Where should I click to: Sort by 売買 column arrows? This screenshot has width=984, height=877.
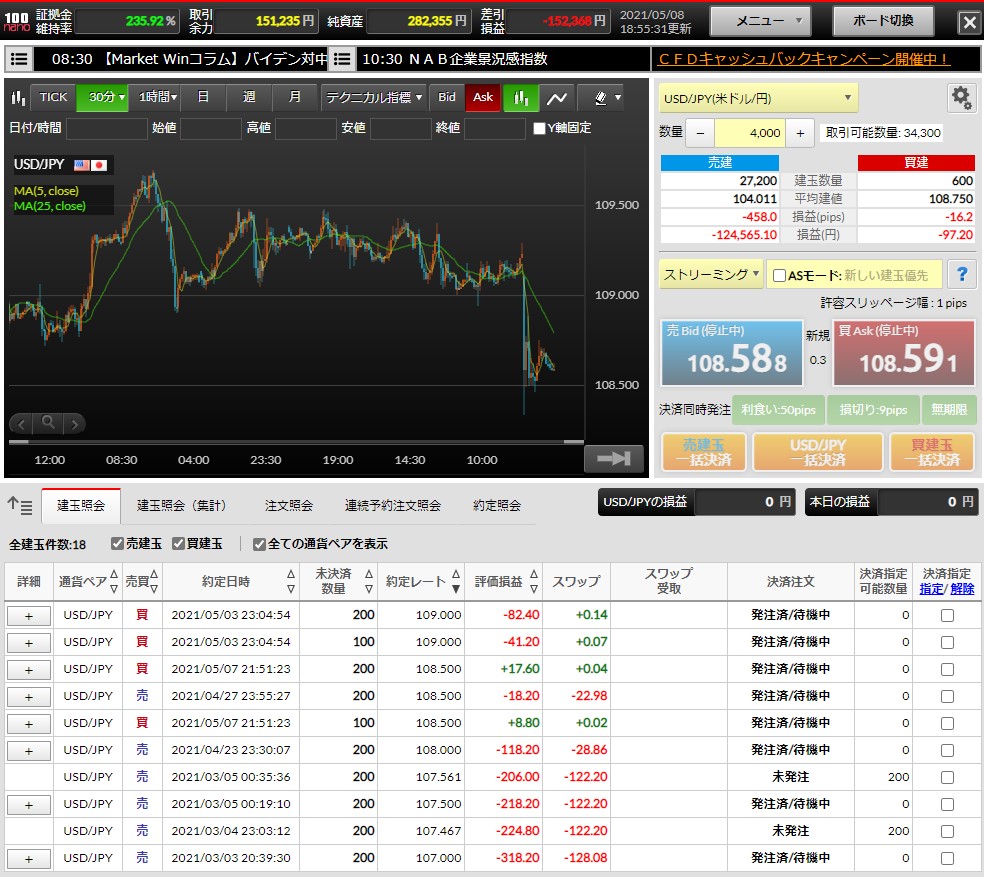tap(154, 581)
